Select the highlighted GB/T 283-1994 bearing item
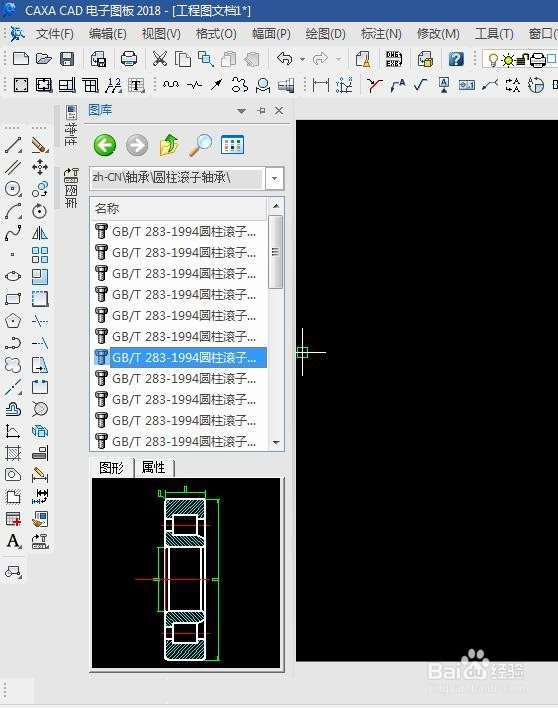 (x=179, y=358)
